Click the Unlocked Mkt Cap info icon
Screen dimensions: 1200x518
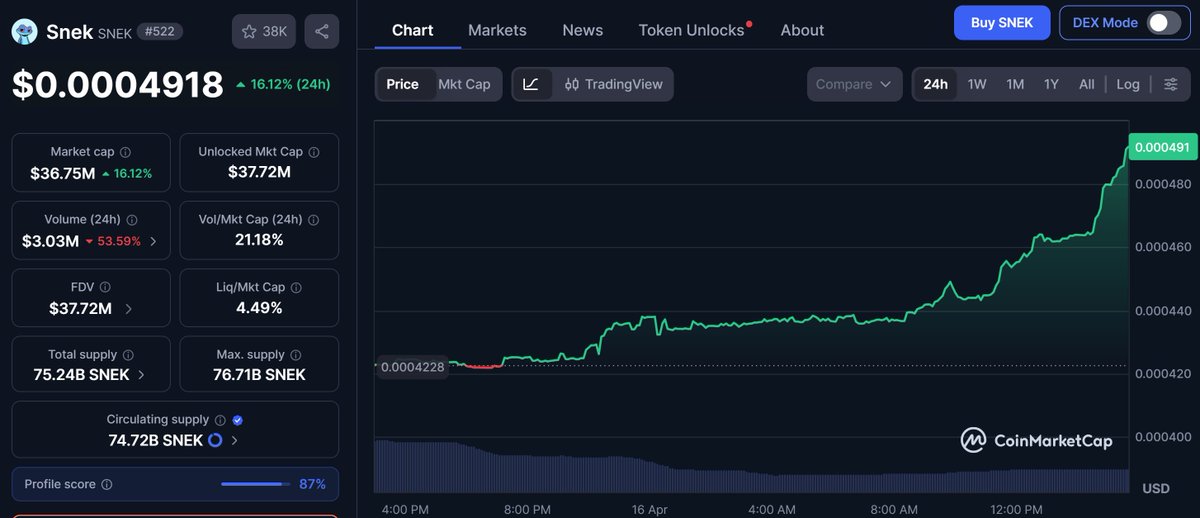(x=314, y=152)
